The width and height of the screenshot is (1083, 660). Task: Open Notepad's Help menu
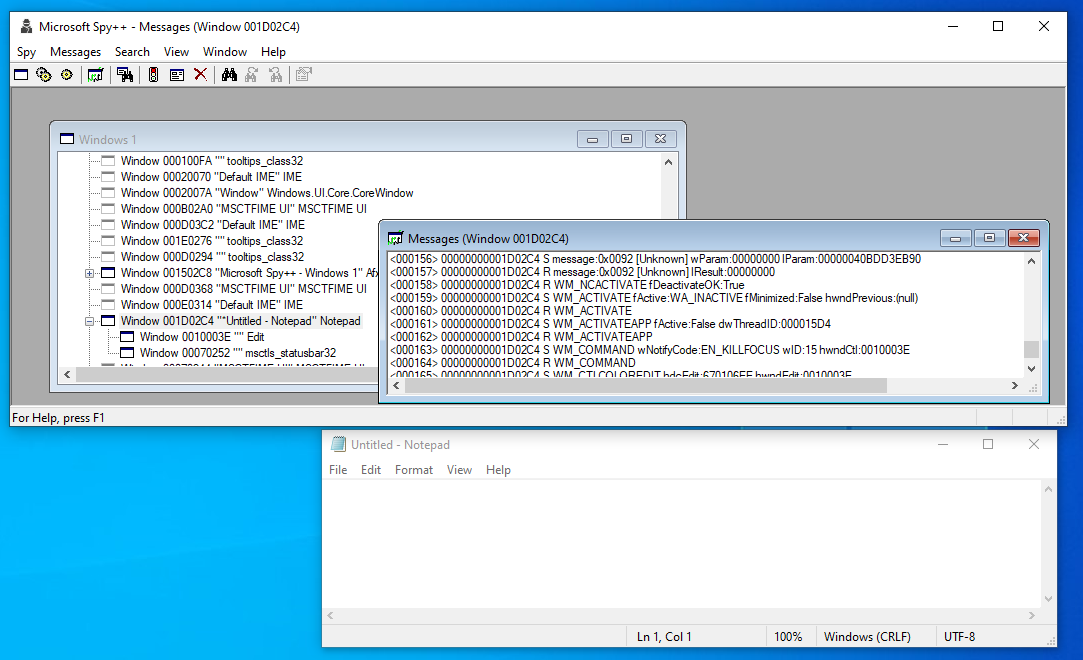498,469
